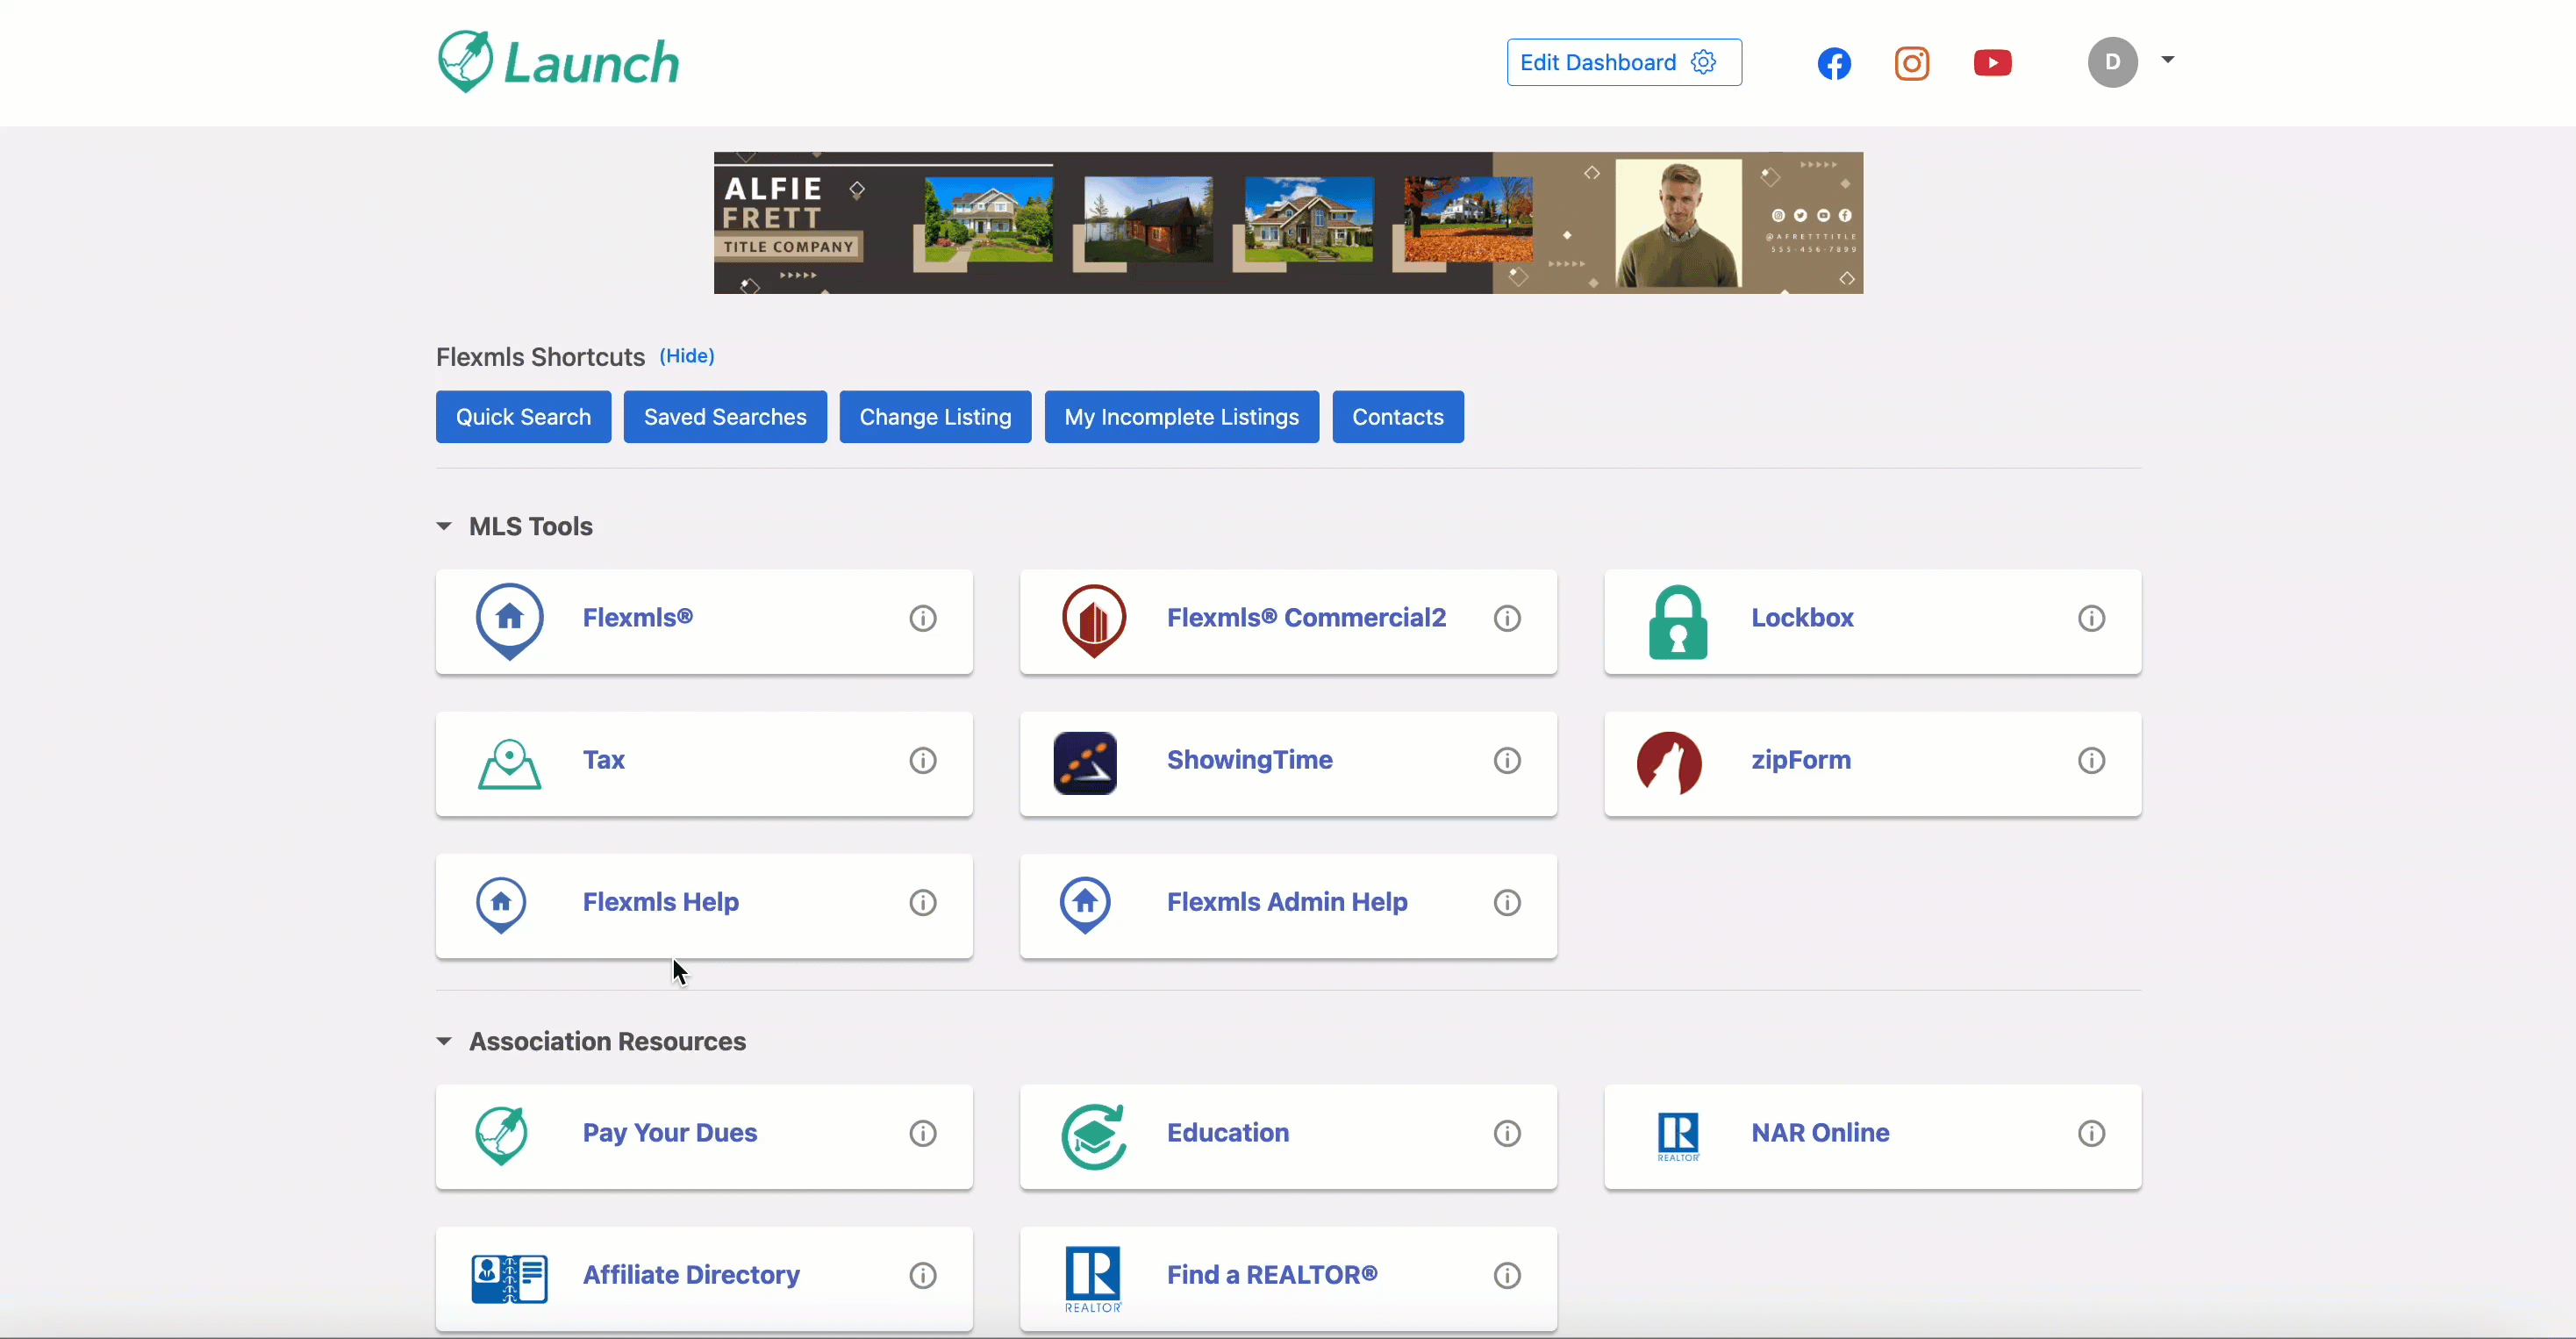This screenshot has height=1339, width=2576.
Task: Click the NAR Online REALTOR logo icon
Action: click(1678, 1137)
